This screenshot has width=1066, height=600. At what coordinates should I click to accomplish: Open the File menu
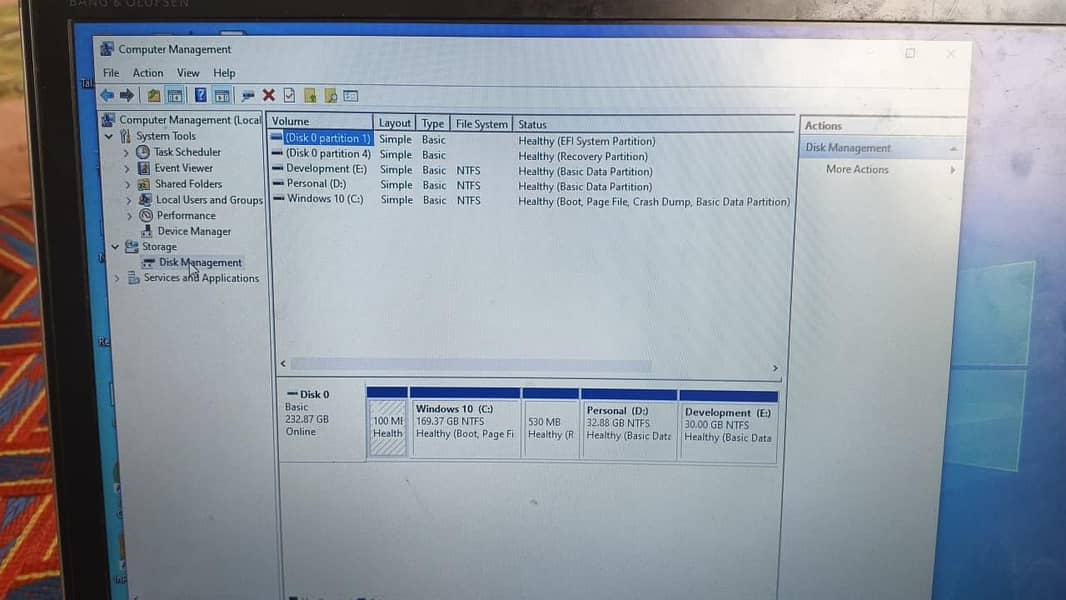[x=111, y=73]
